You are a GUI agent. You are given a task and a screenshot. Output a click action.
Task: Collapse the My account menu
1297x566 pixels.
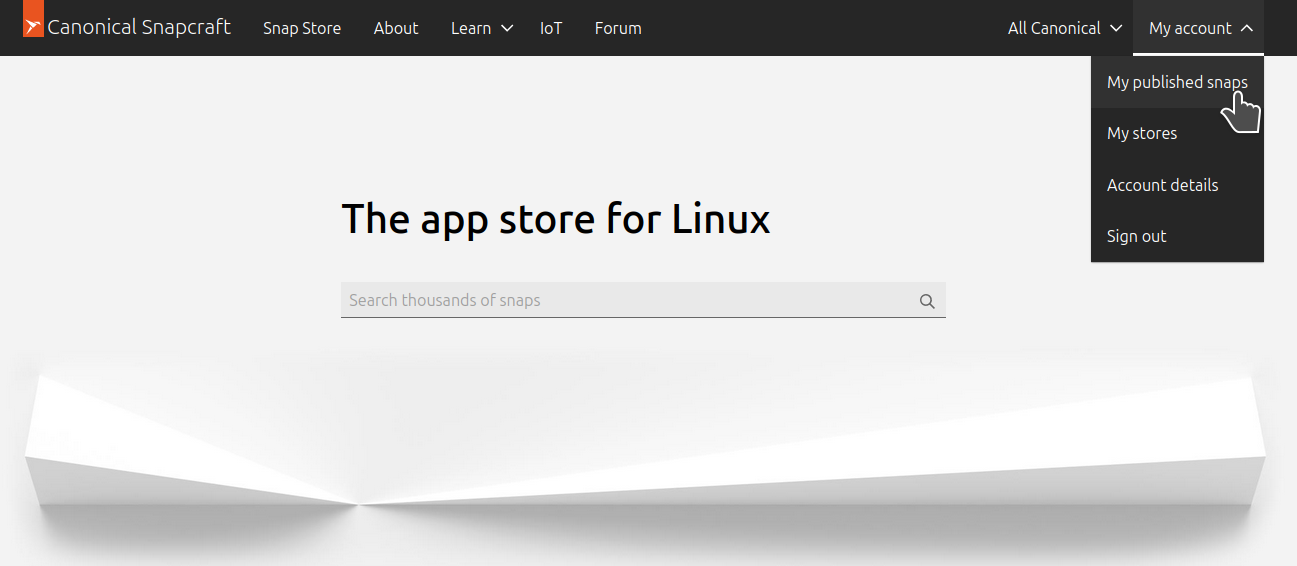1199,28
